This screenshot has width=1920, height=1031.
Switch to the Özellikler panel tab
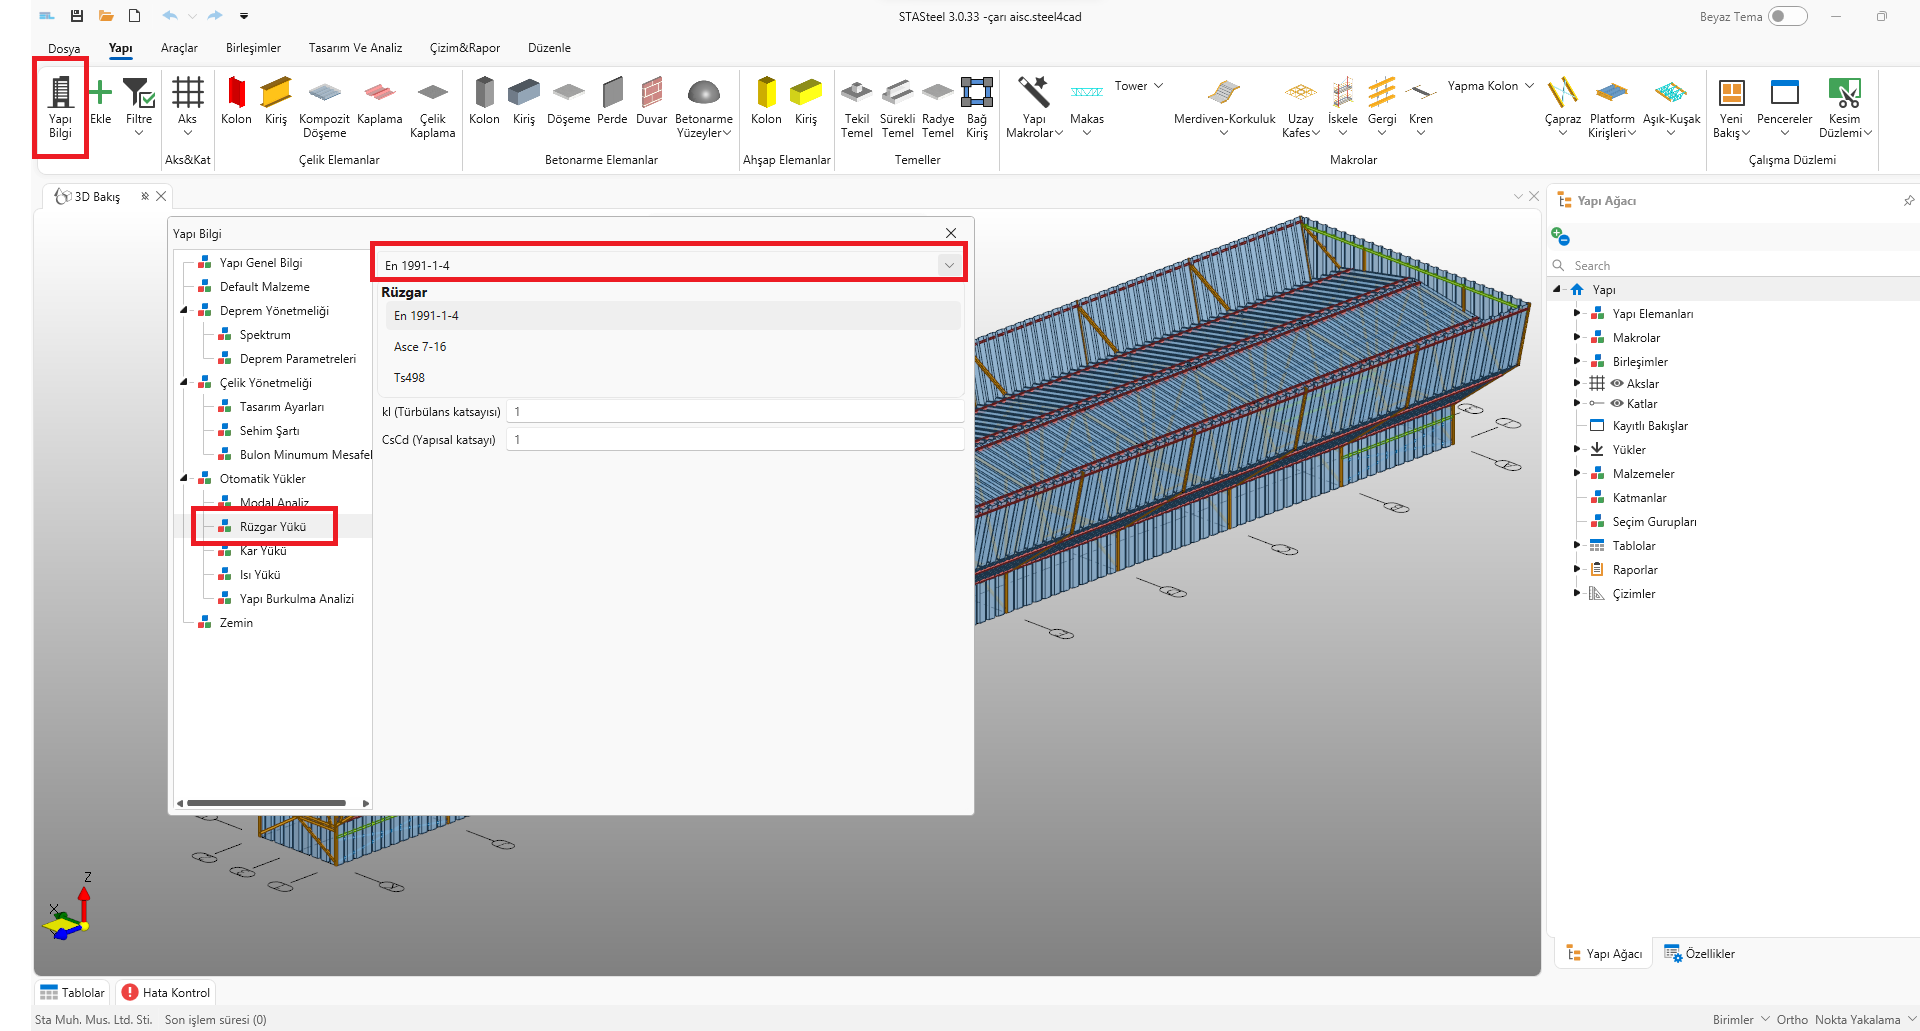click(1700, 954)
